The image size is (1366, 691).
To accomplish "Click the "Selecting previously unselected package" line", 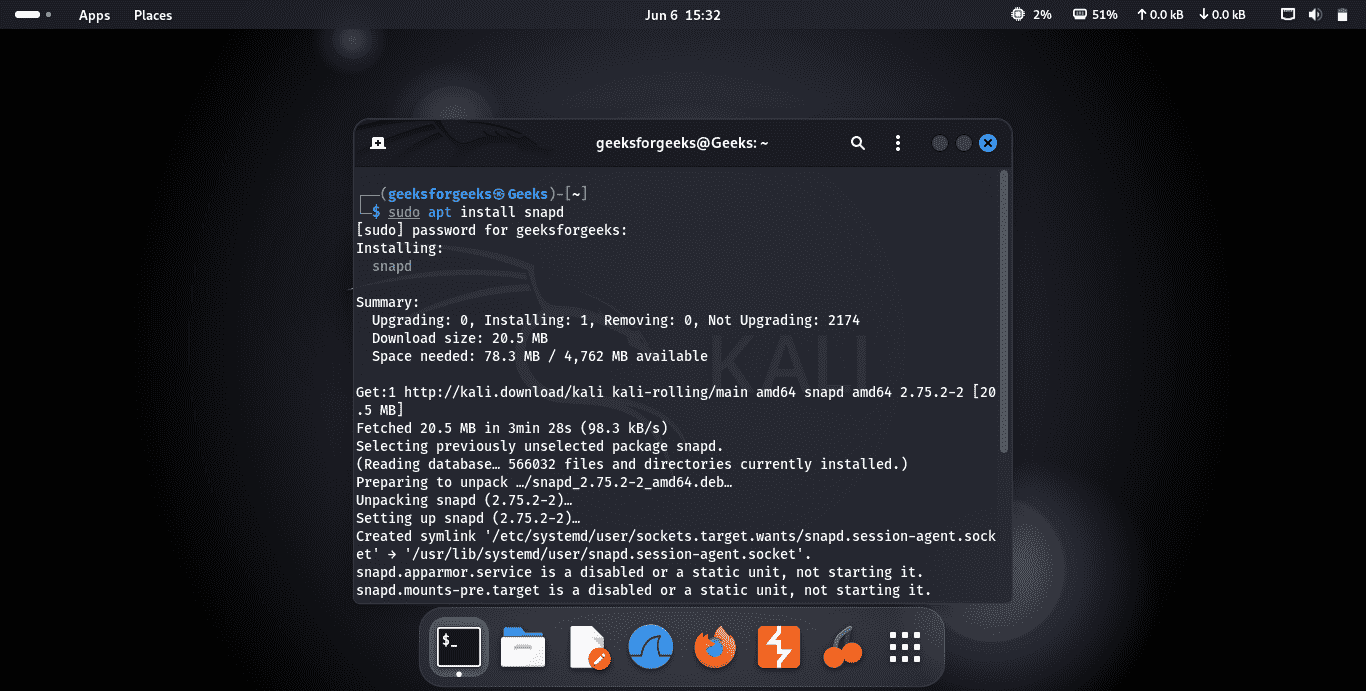I will [x=540, y=446].
